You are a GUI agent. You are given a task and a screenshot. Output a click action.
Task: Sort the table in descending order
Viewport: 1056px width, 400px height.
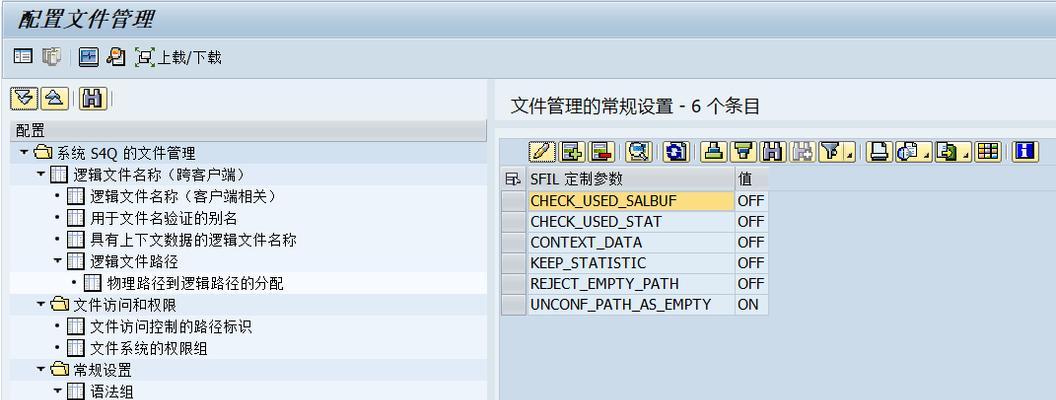click(742, 152)
